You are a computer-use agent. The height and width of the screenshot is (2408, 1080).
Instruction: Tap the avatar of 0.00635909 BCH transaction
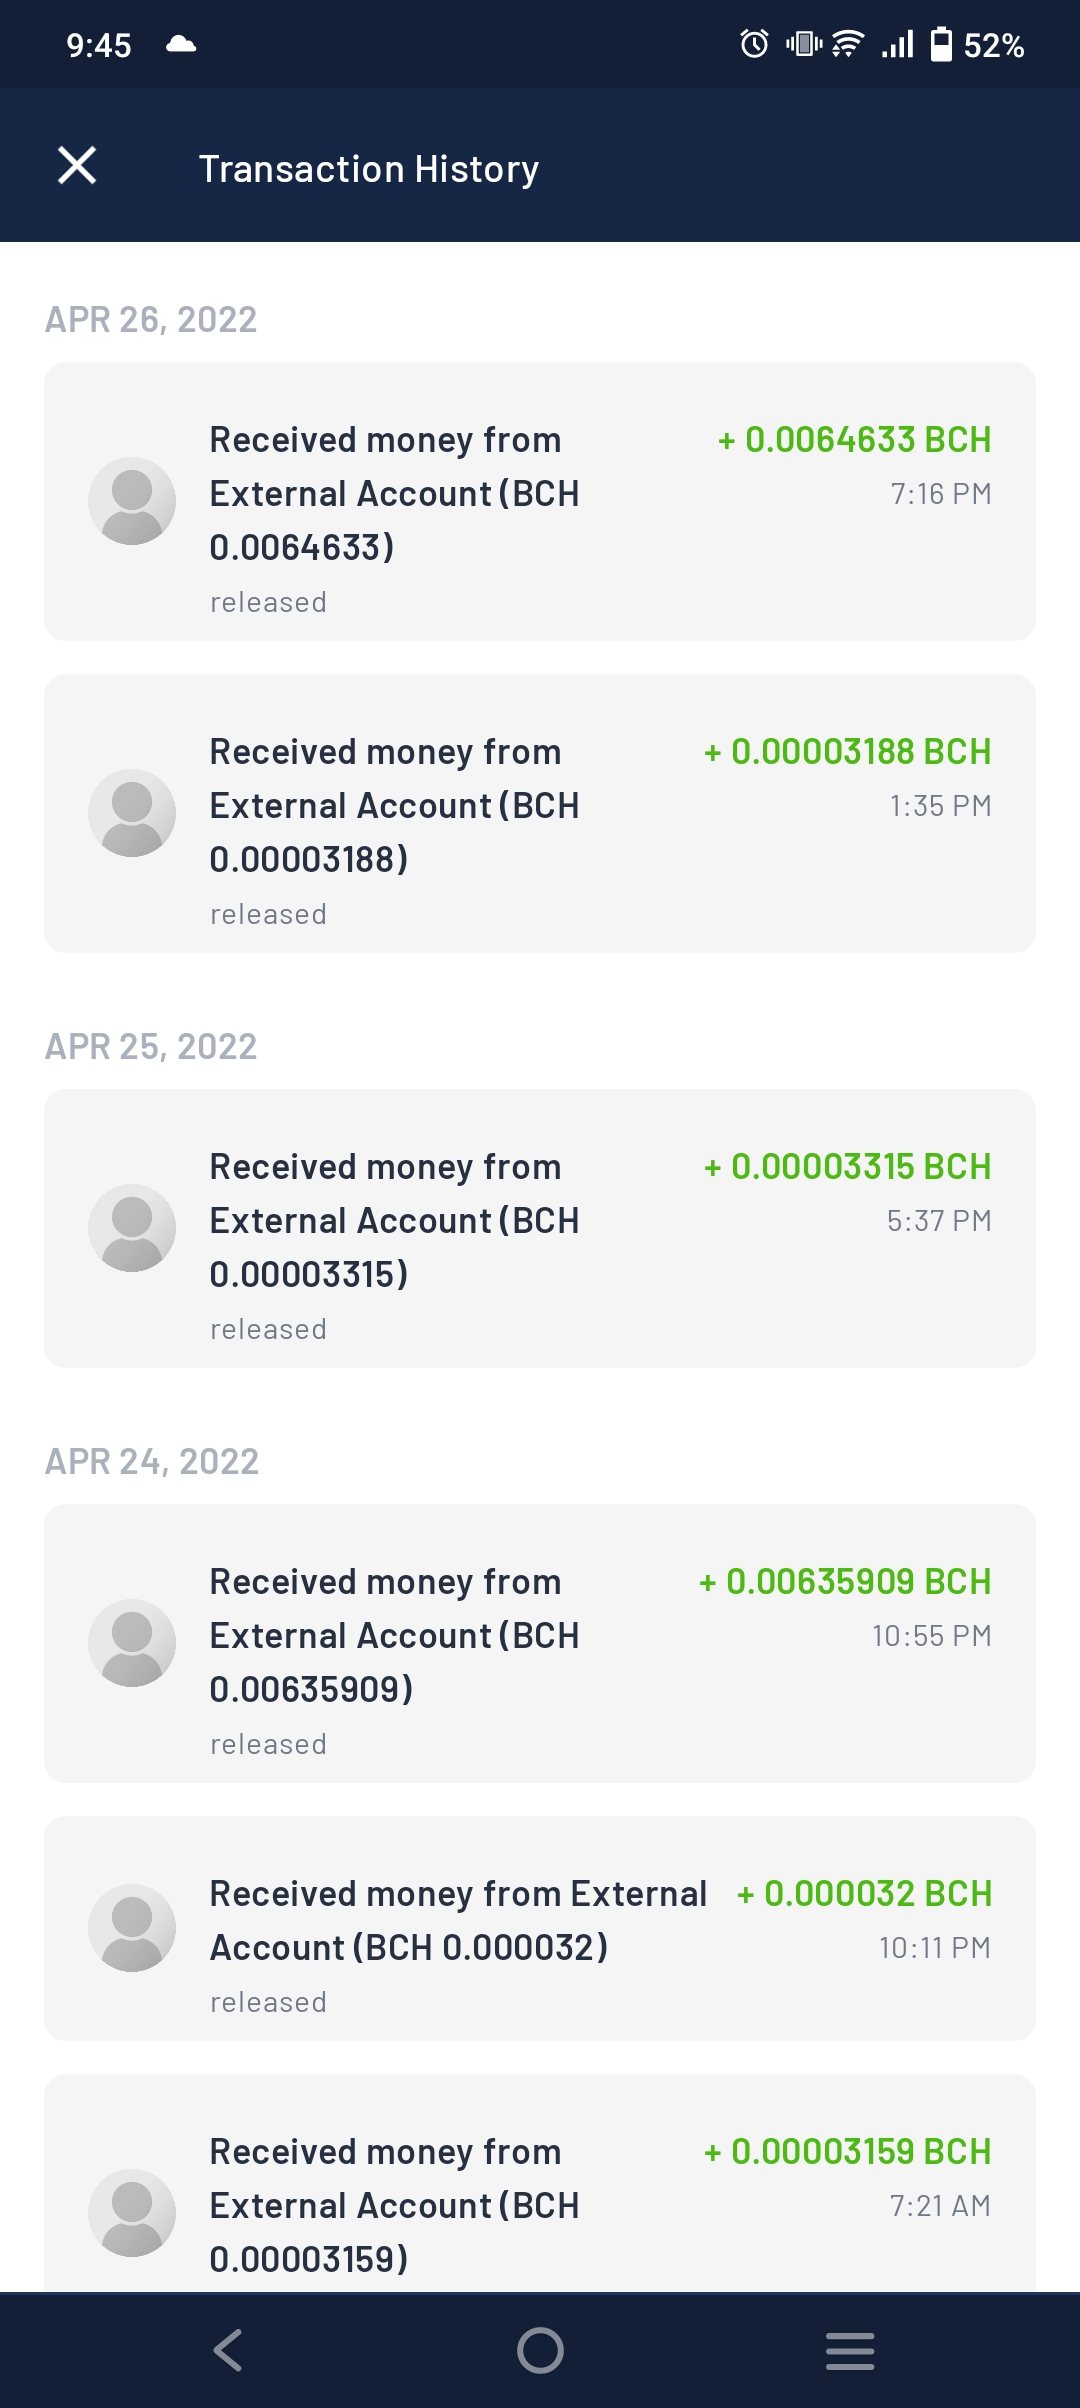point(132,1643)
